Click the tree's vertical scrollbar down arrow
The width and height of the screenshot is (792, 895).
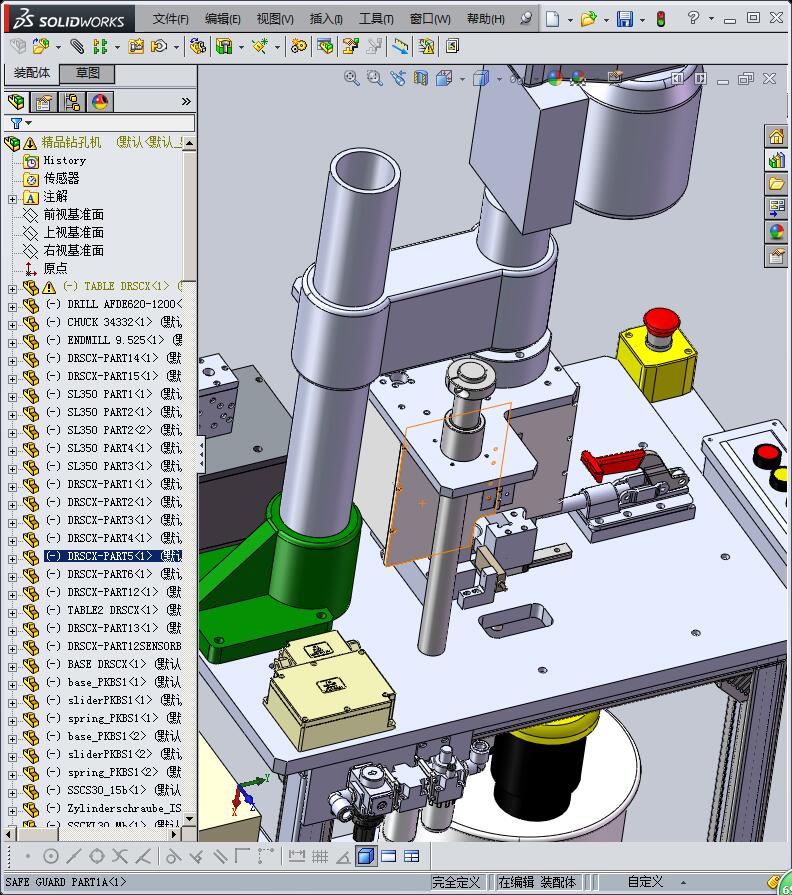pyautogui.click(x=190, y=819)
